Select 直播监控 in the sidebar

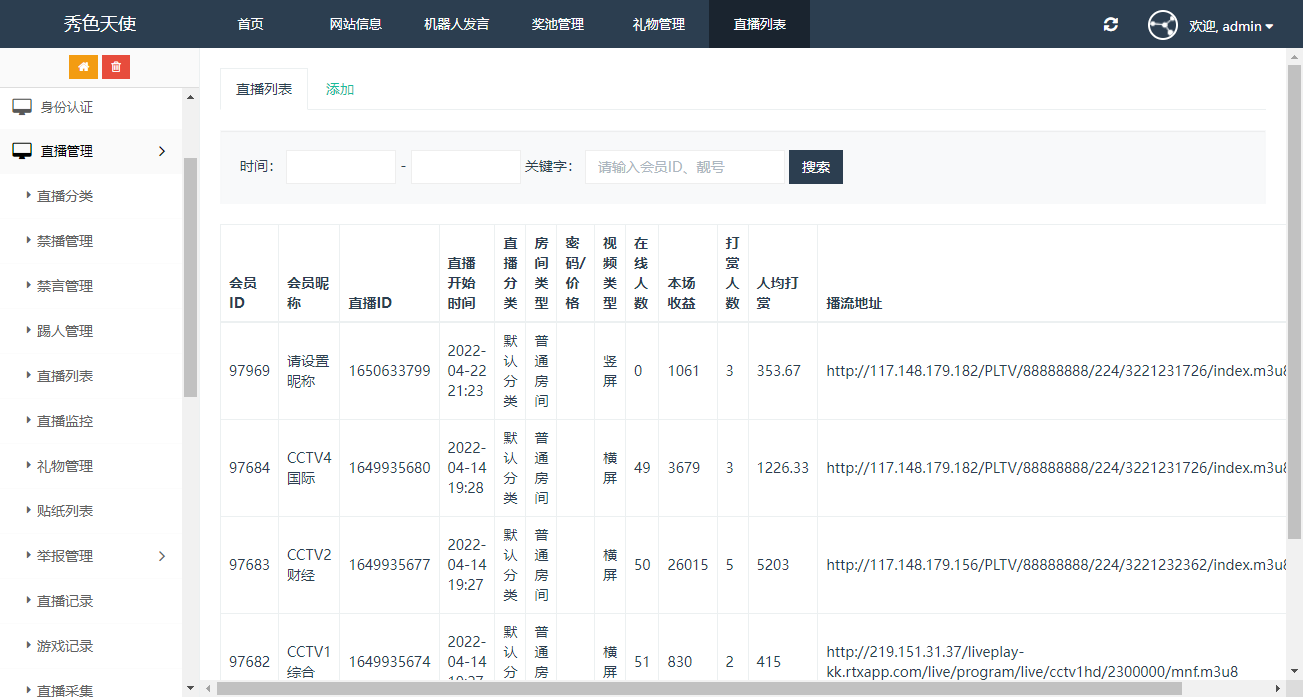coord(65,421)
